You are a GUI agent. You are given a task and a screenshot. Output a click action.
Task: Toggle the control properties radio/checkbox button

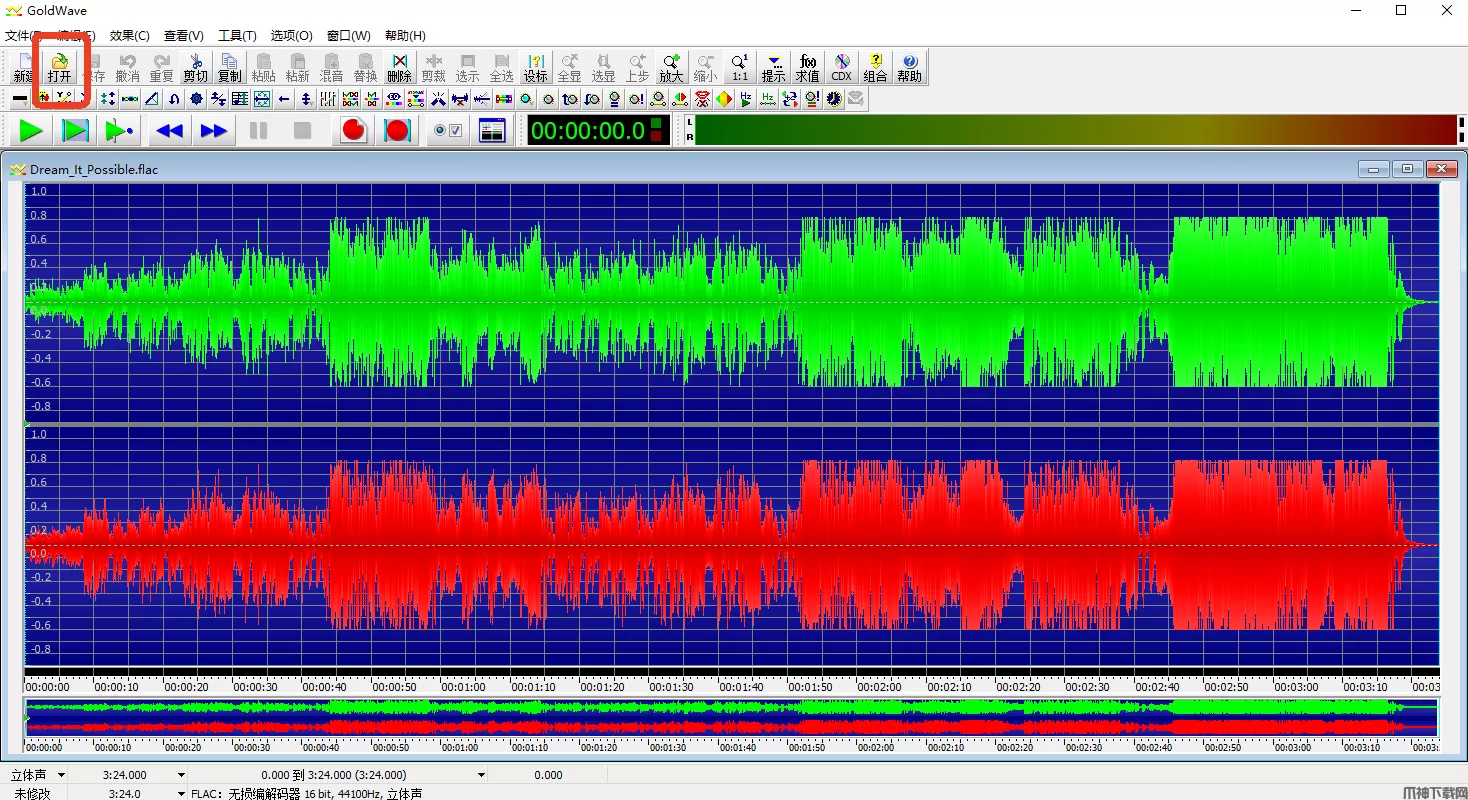[447, 130]
